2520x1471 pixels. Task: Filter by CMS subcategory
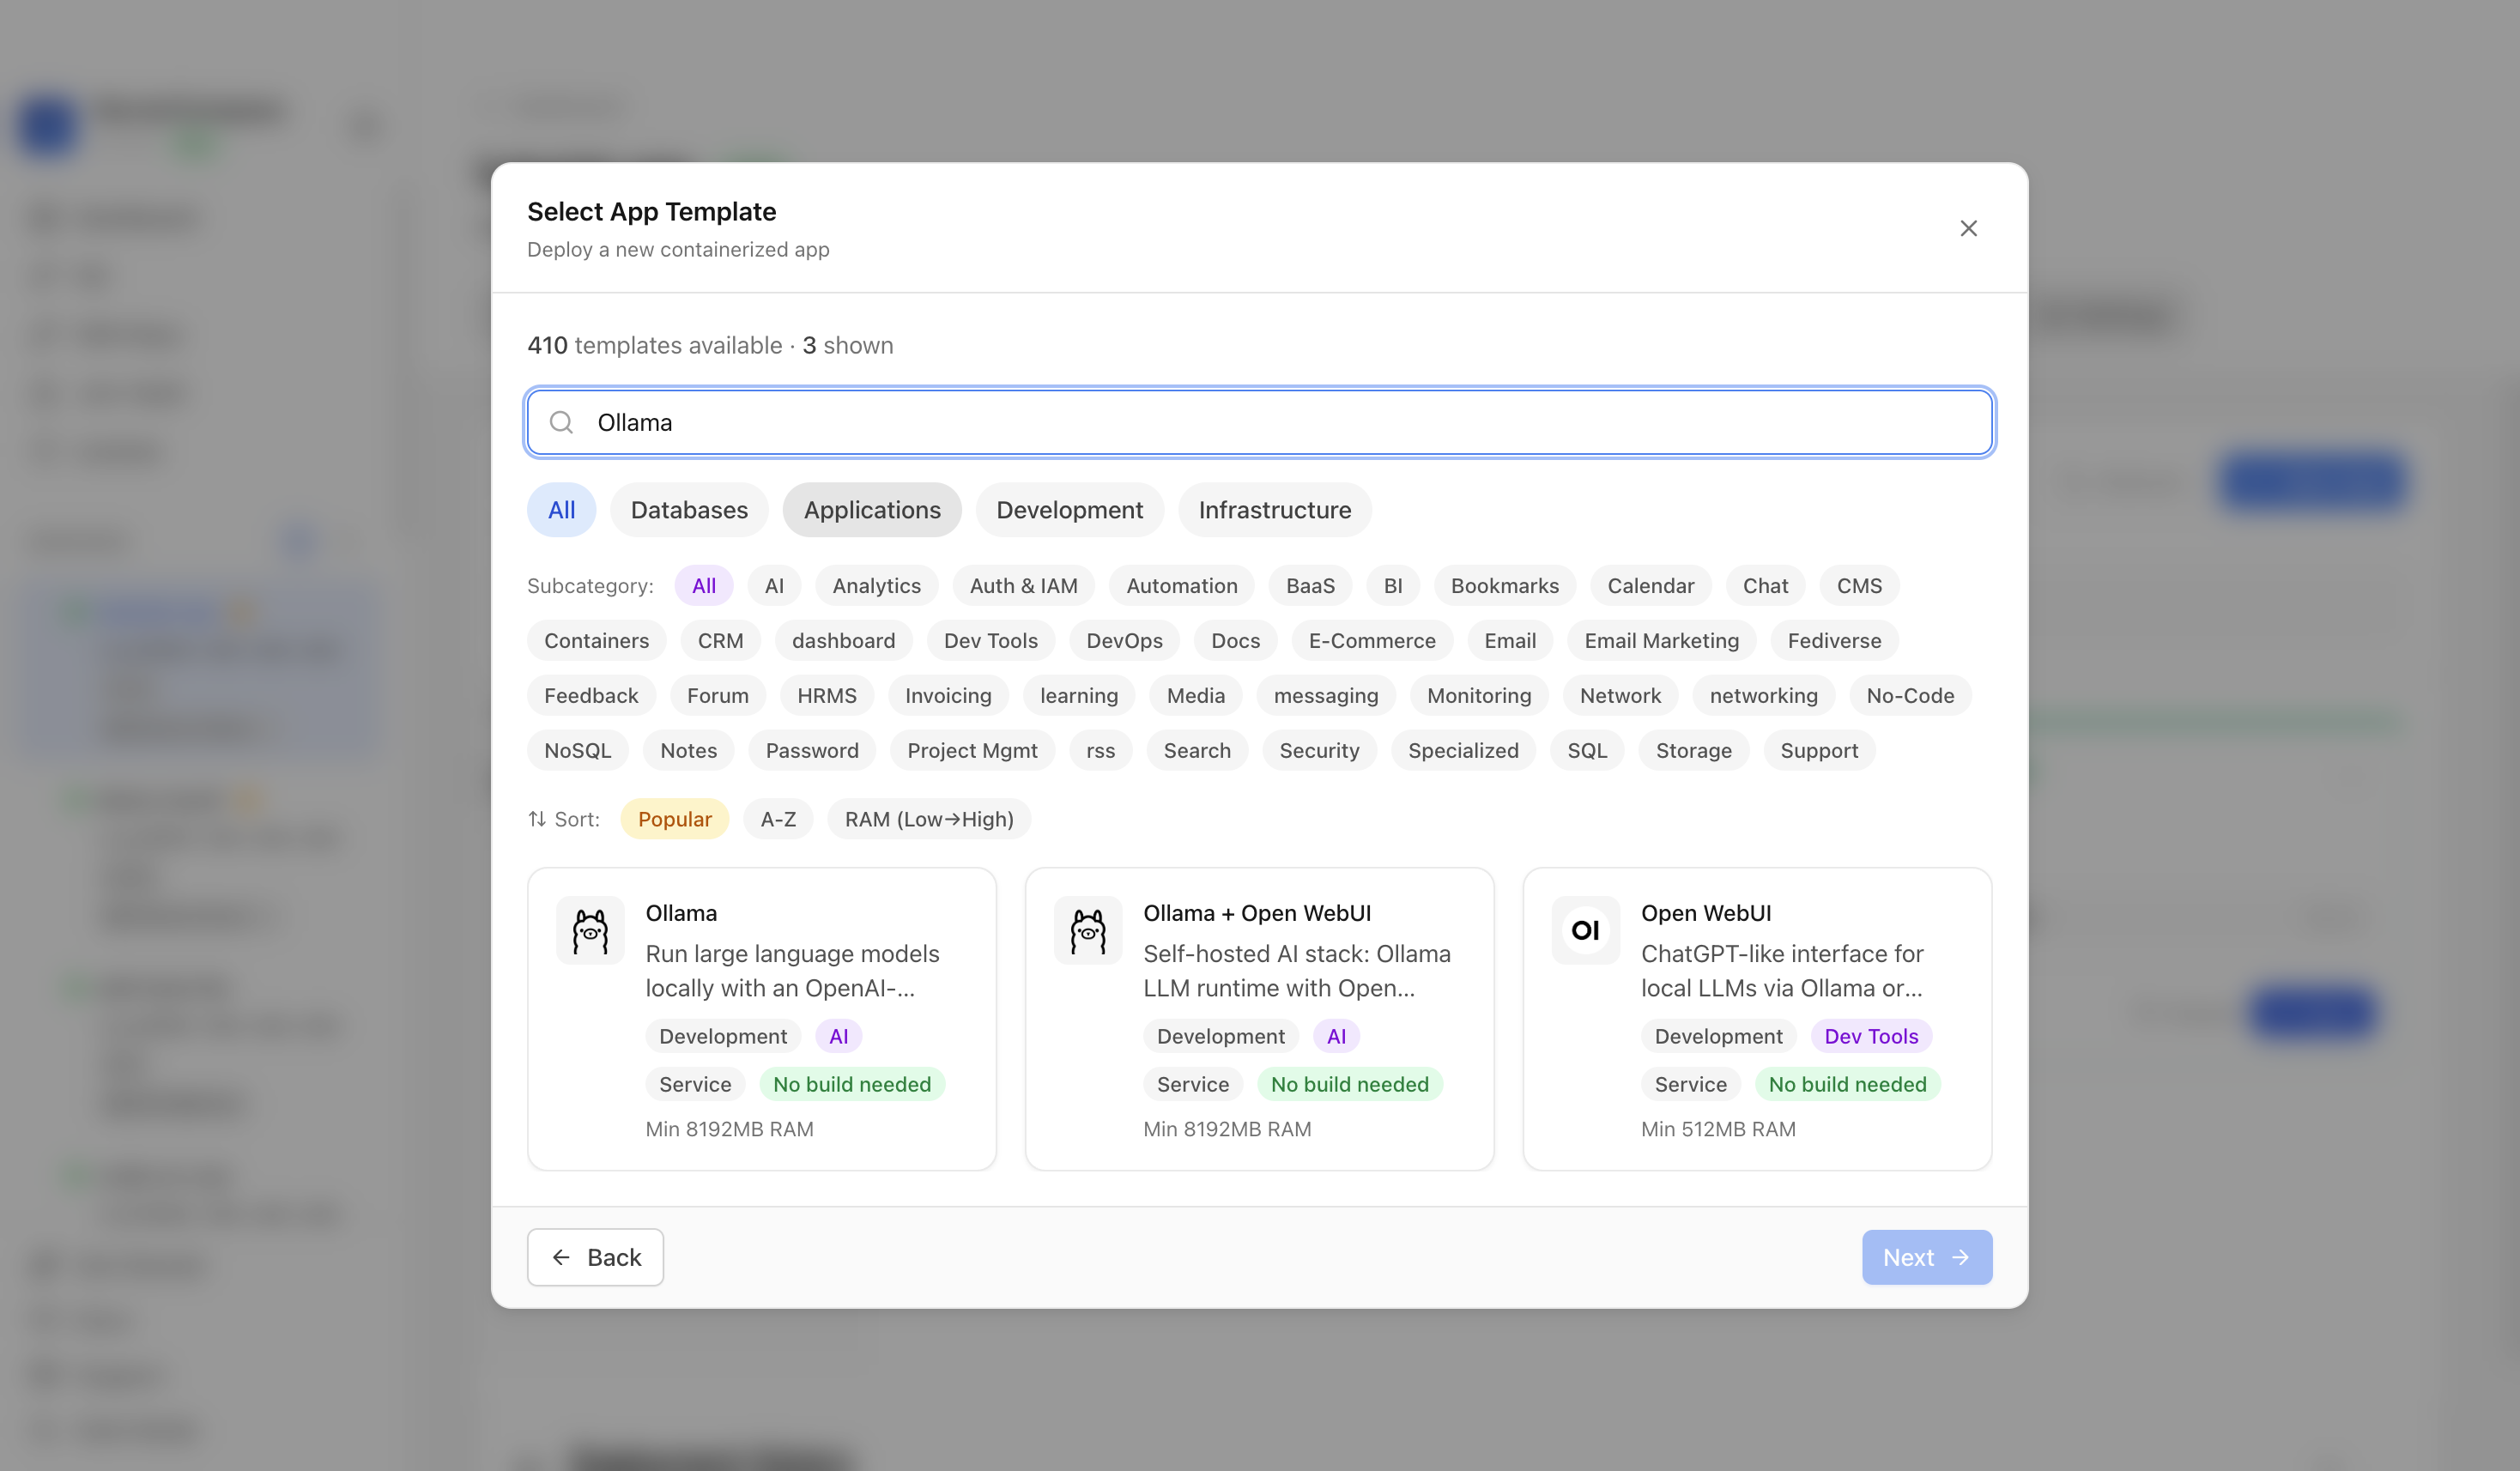(x=1859, y=586)
